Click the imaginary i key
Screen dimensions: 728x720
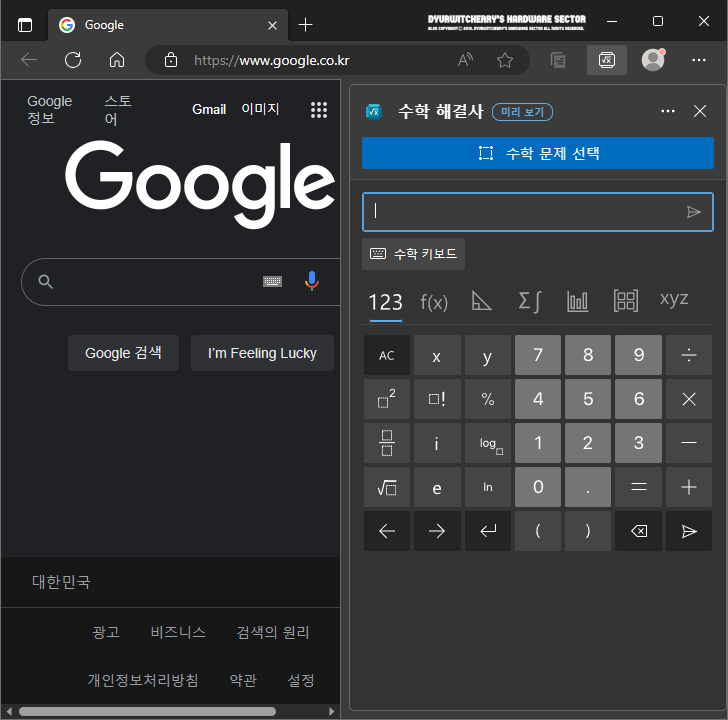pyautogui.click(x=437, y=443)
